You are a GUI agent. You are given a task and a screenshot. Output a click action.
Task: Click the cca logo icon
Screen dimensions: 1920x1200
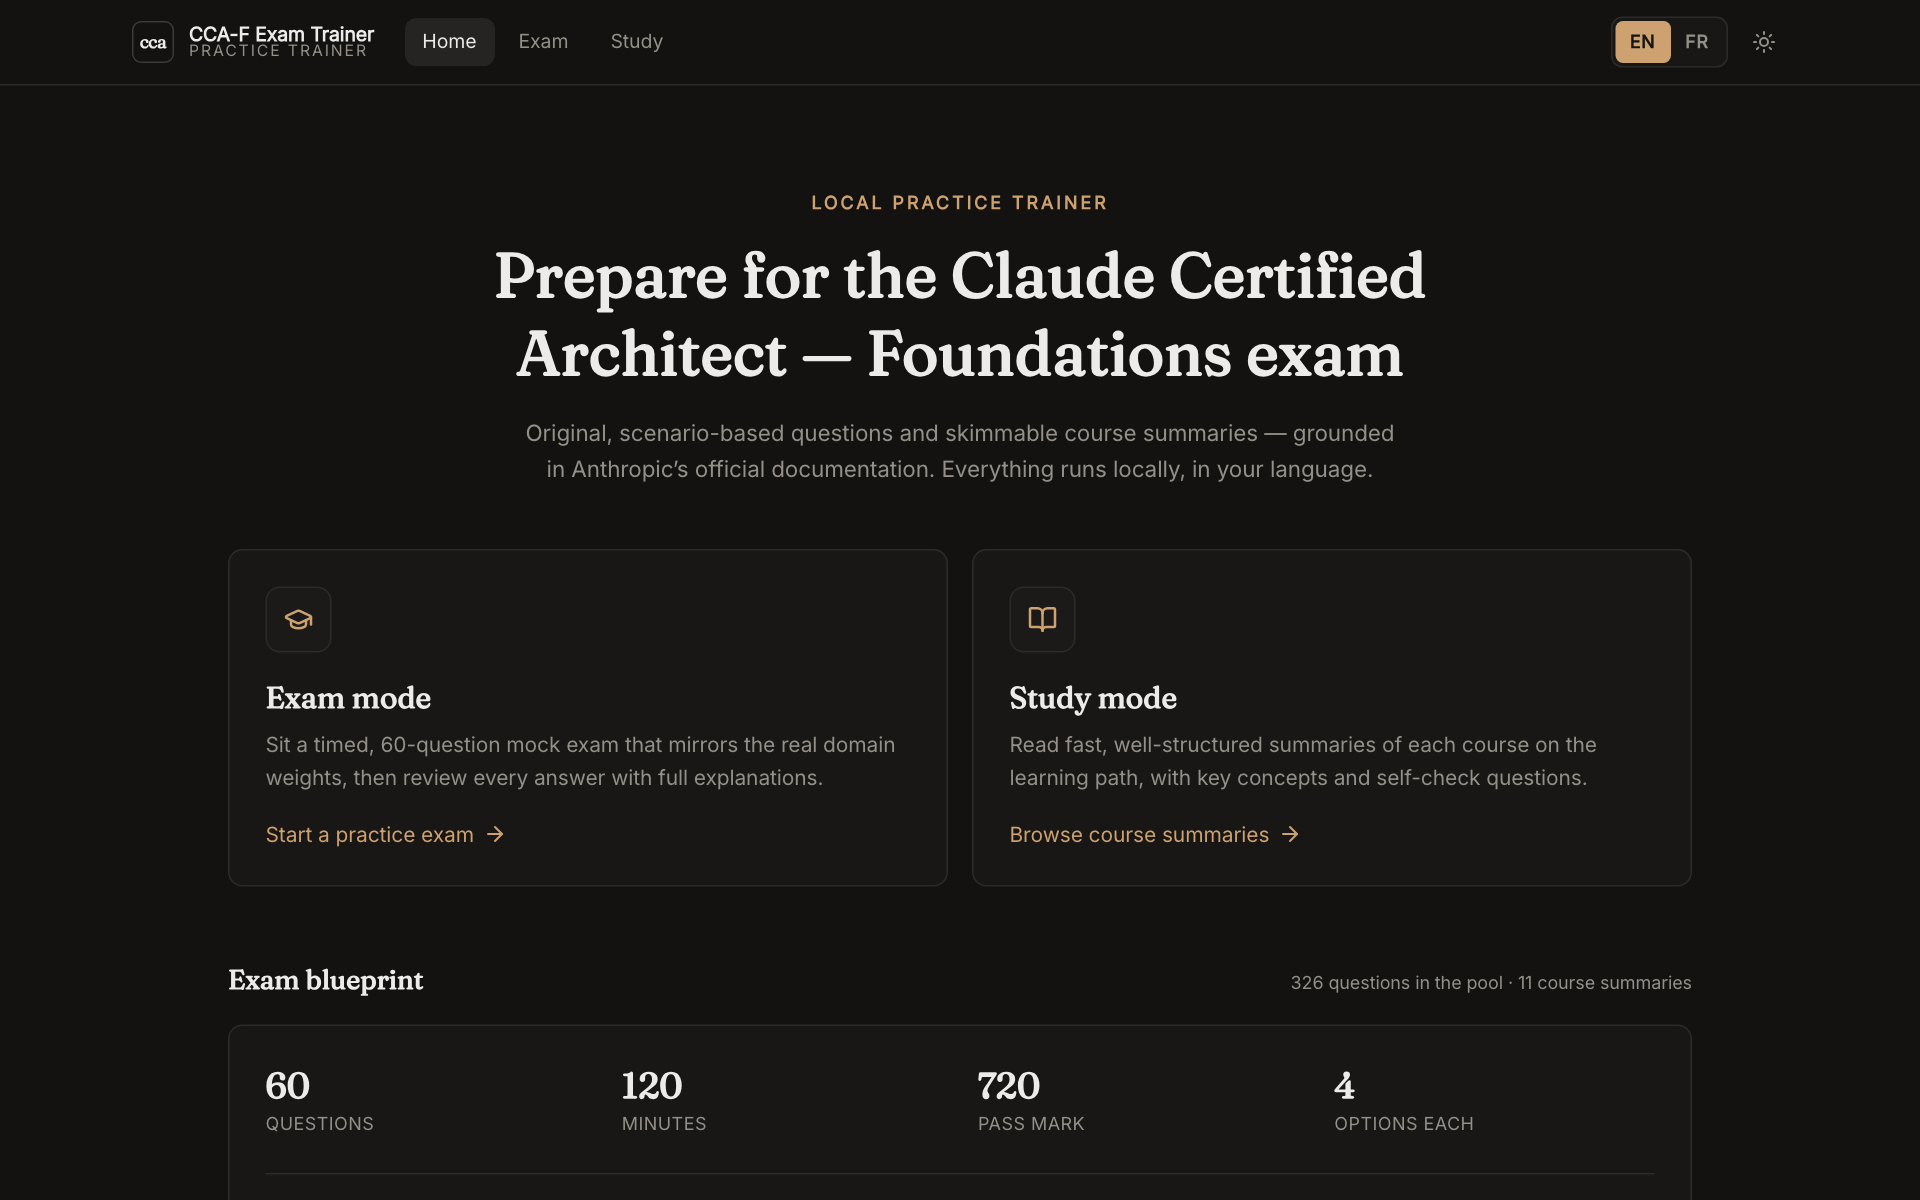click(153, 42)
